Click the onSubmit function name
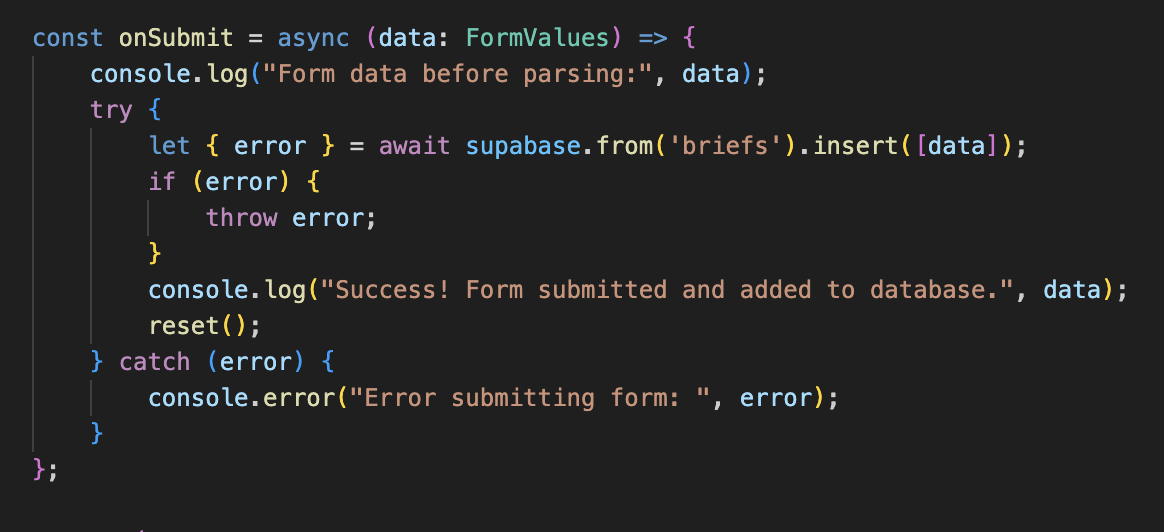The image size is (1164, 532). [x=176, y=38]
